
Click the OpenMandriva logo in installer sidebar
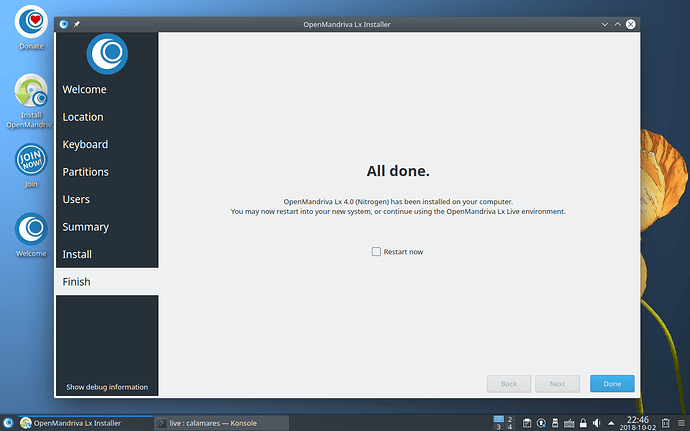point(107,54)
